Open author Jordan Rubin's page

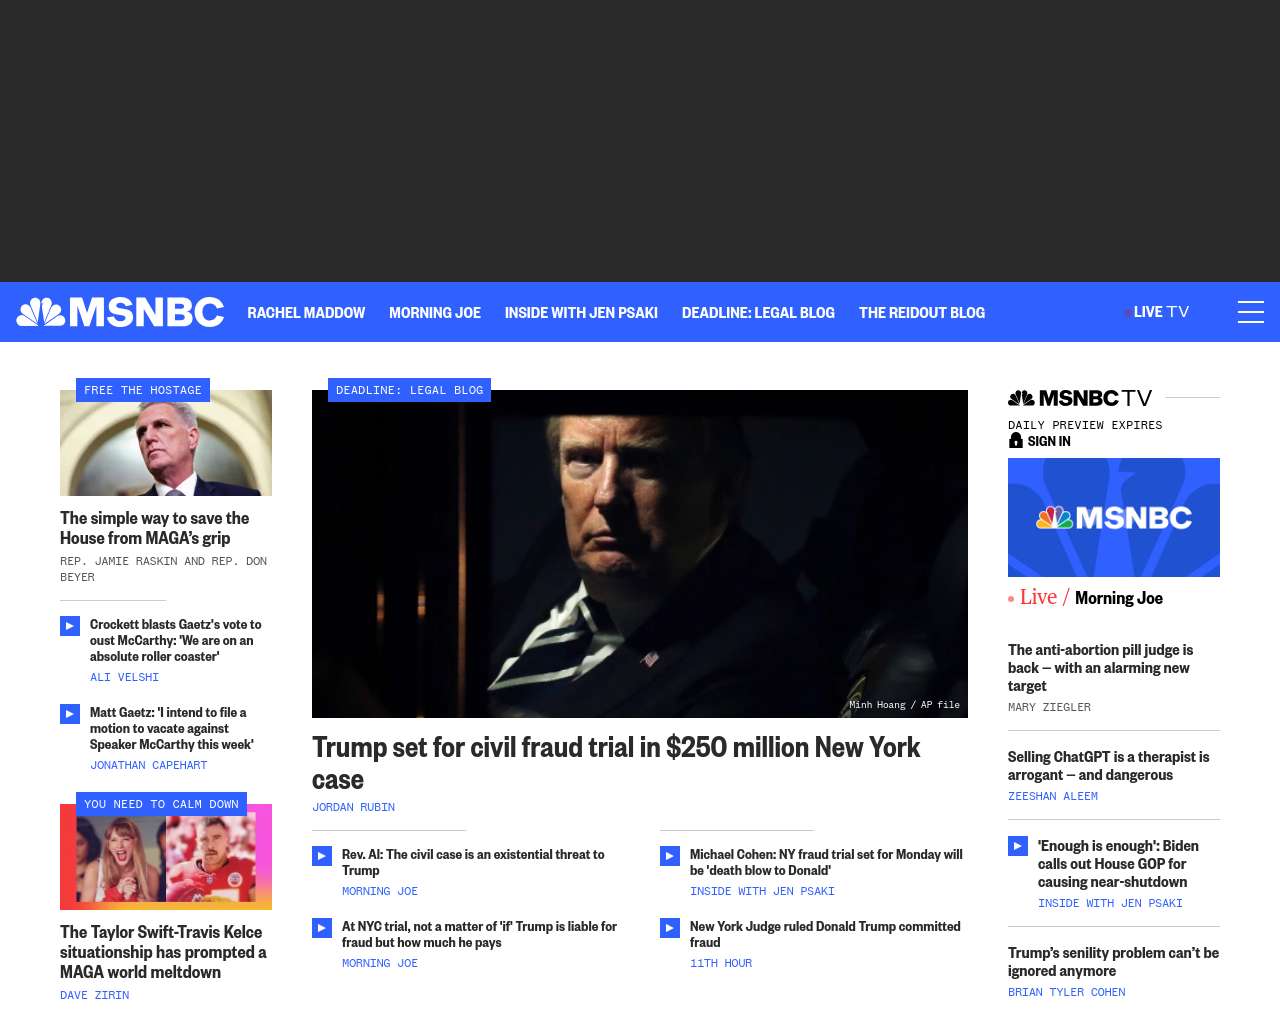353,807
